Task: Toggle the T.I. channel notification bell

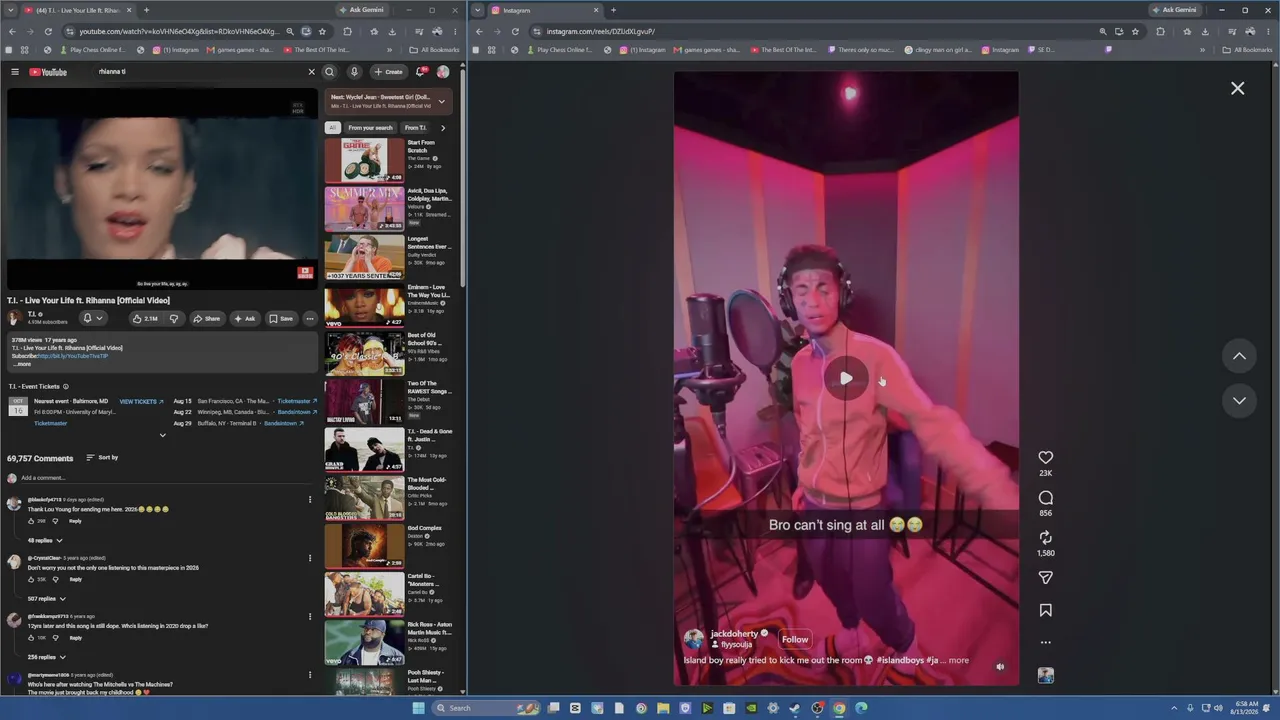Action: click(x=91, y=319)
